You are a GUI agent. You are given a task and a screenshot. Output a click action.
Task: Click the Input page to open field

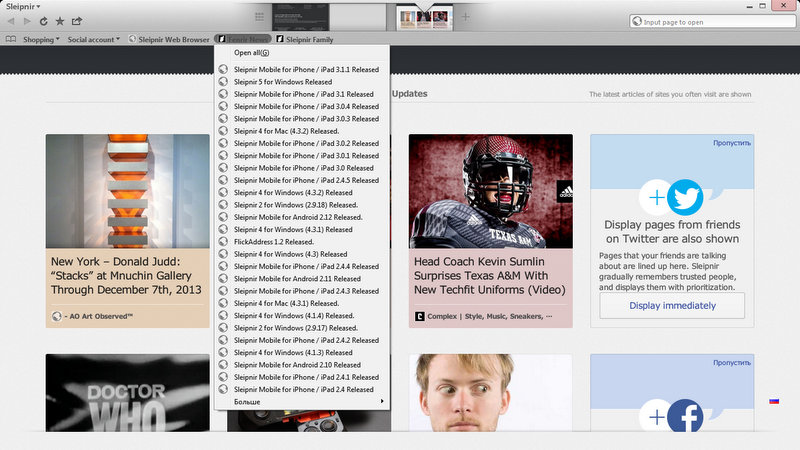pos(712,21)
